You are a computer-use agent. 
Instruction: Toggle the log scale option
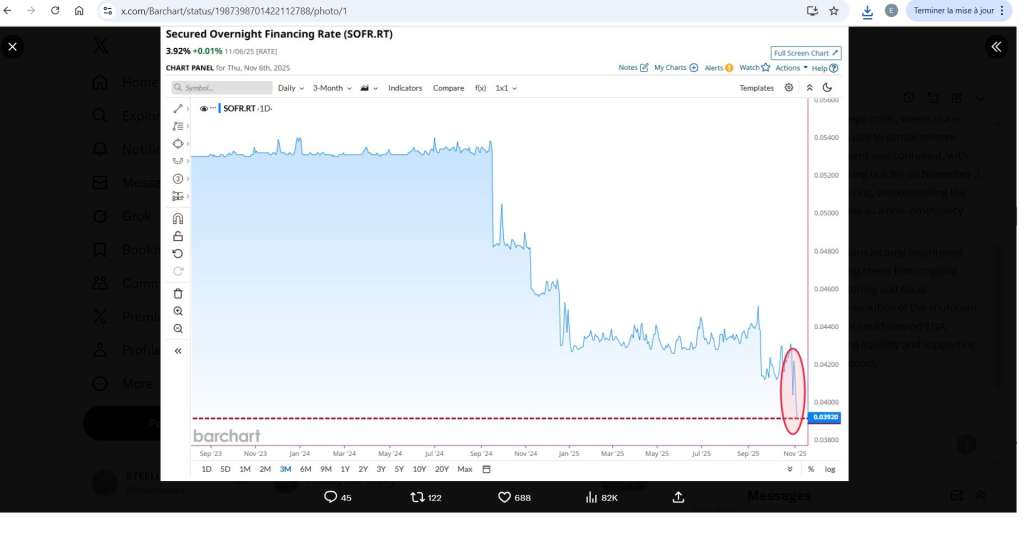point(830,469)
